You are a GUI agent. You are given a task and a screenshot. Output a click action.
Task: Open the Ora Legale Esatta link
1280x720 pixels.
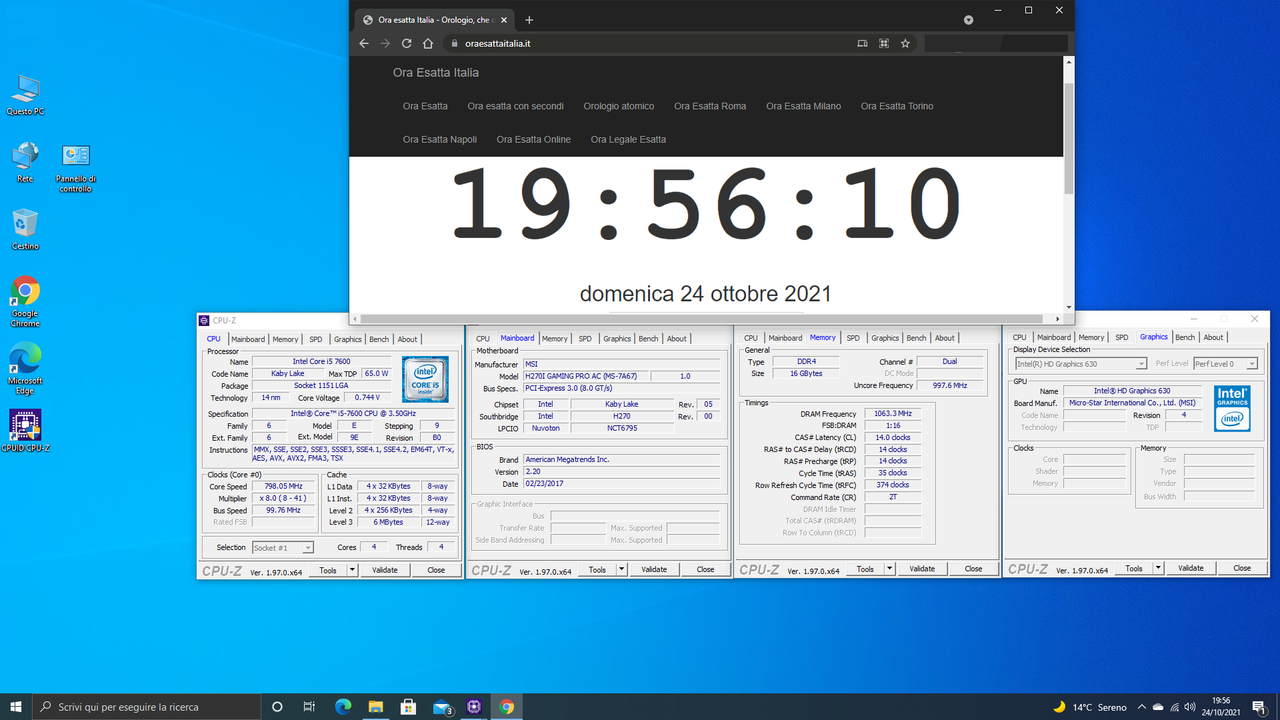coord(628,139)
